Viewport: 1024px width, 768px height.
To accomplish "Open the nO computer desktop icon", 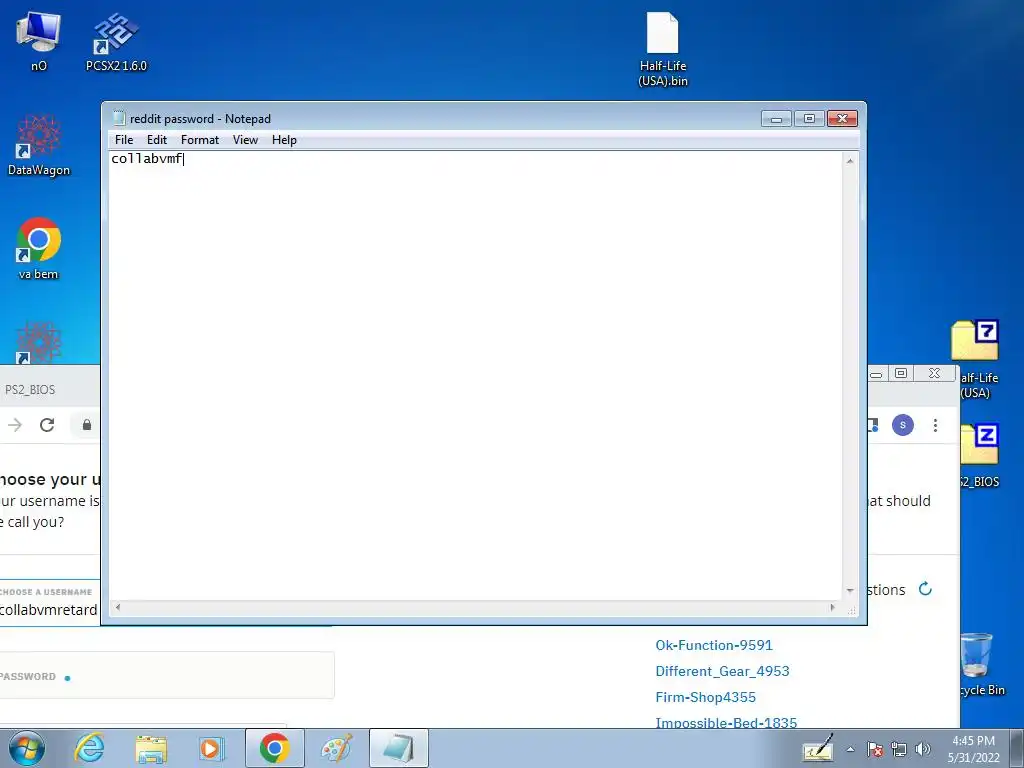I will click(39, 40).
